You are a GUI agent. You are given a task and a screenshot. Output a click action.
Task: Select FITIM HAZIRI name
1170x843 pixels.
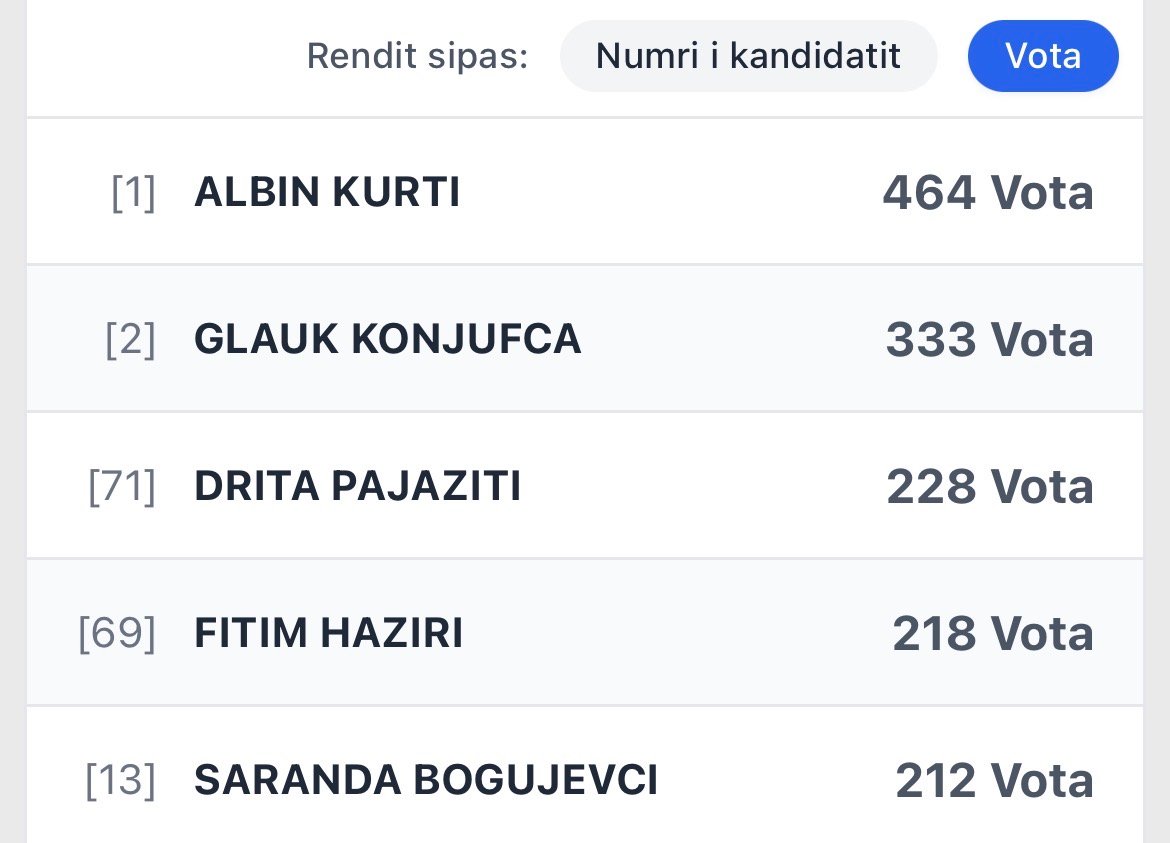coord(328,634)
